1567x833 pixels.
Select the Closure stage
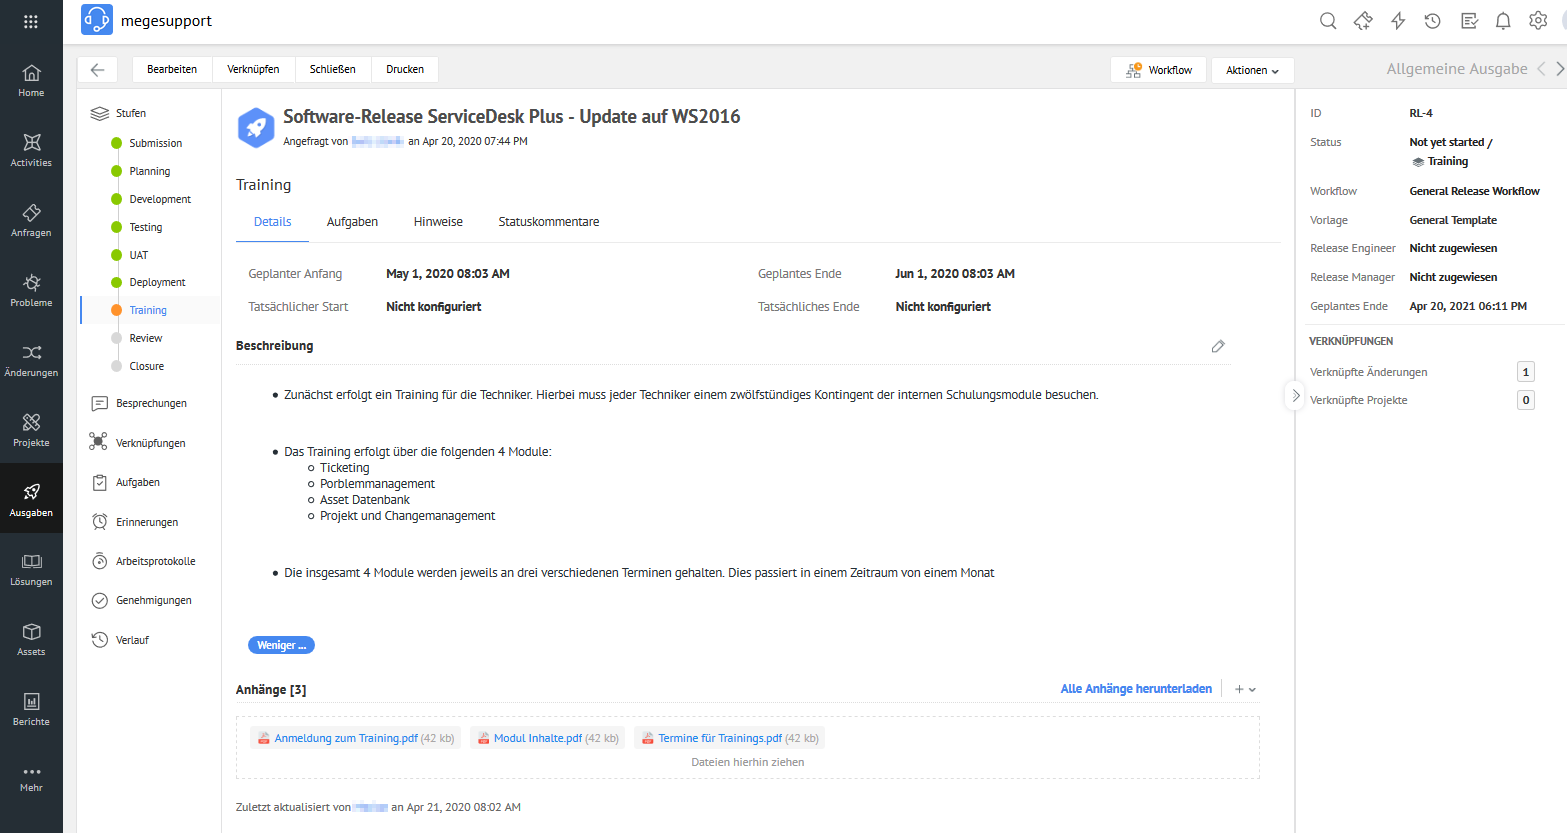[x=146, y=366]
